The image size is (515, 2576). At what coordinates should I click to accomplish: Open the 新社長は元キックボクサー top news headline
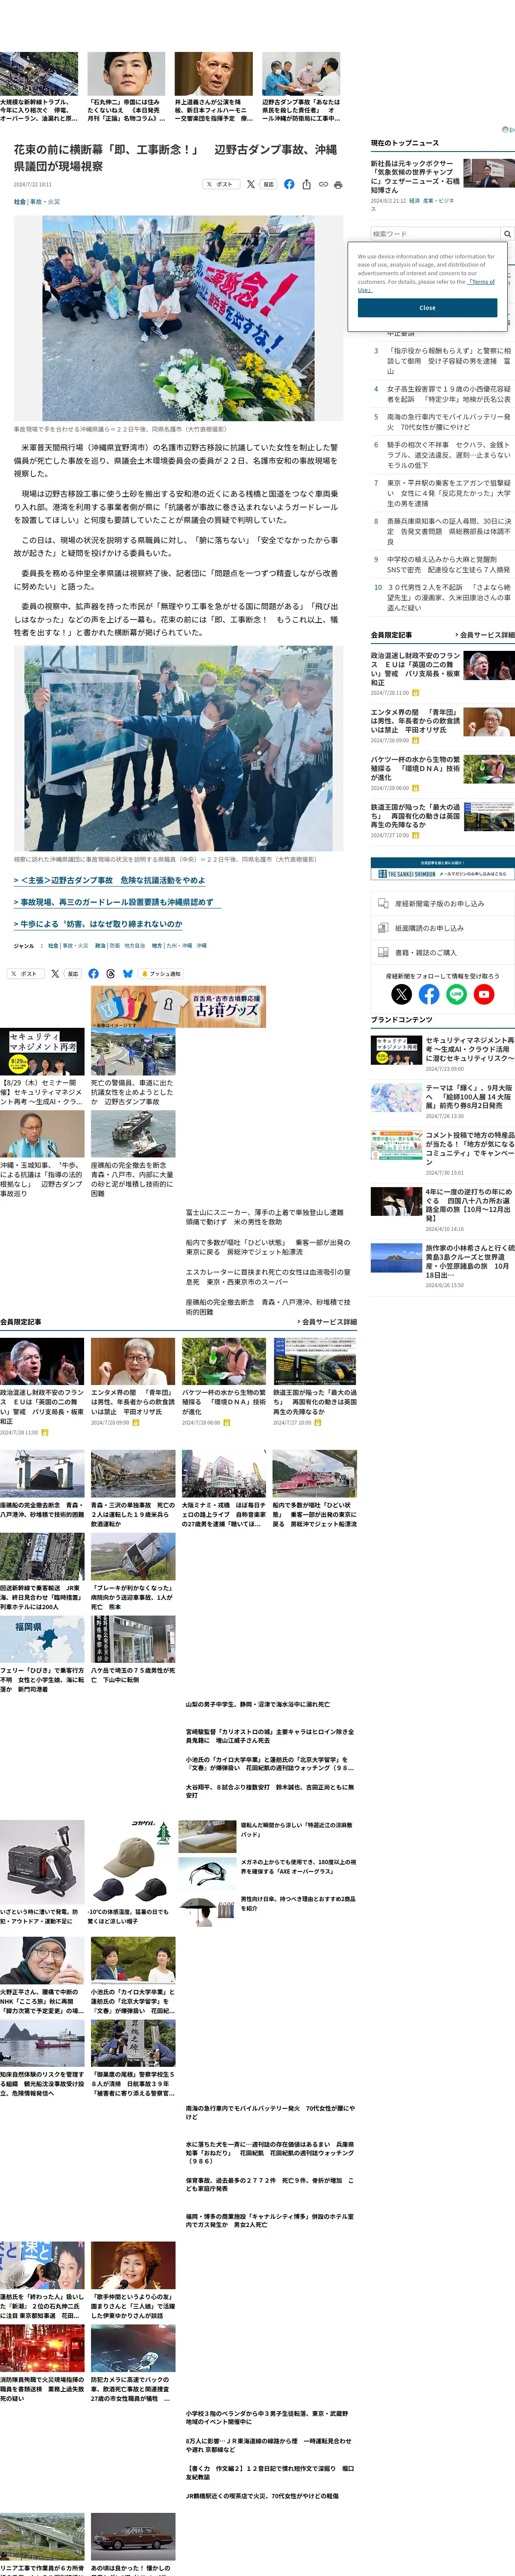pyautogui.click(x=415, y=176)
